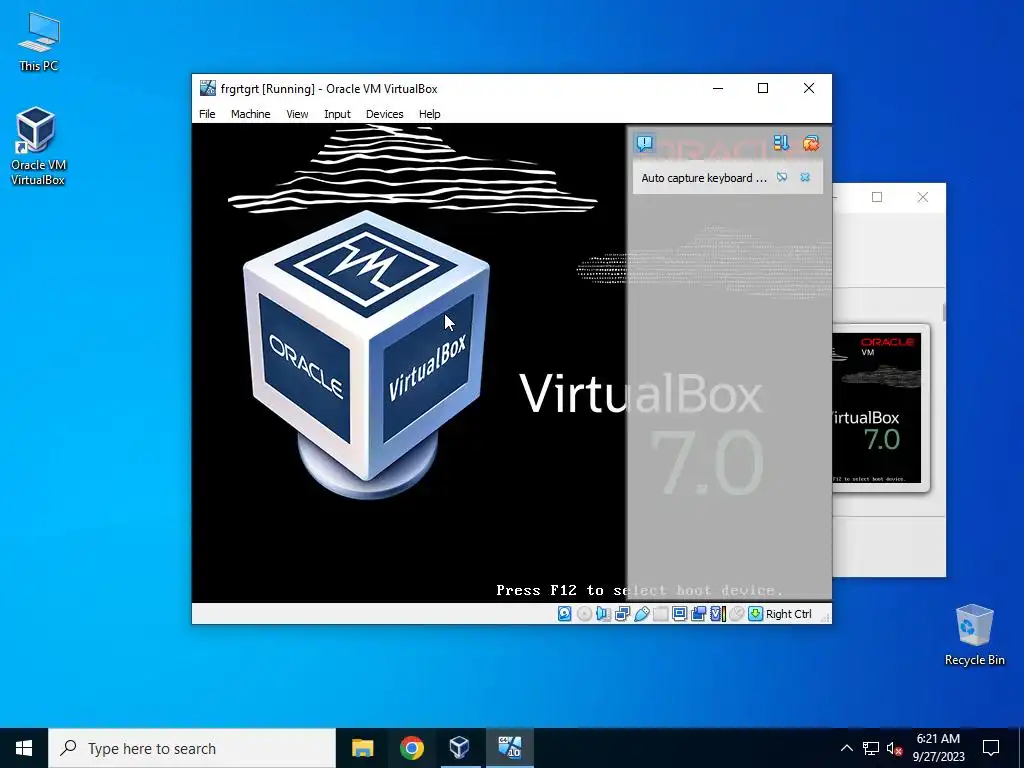
Task: Open the Devices menu
Action: pos(385,114)
